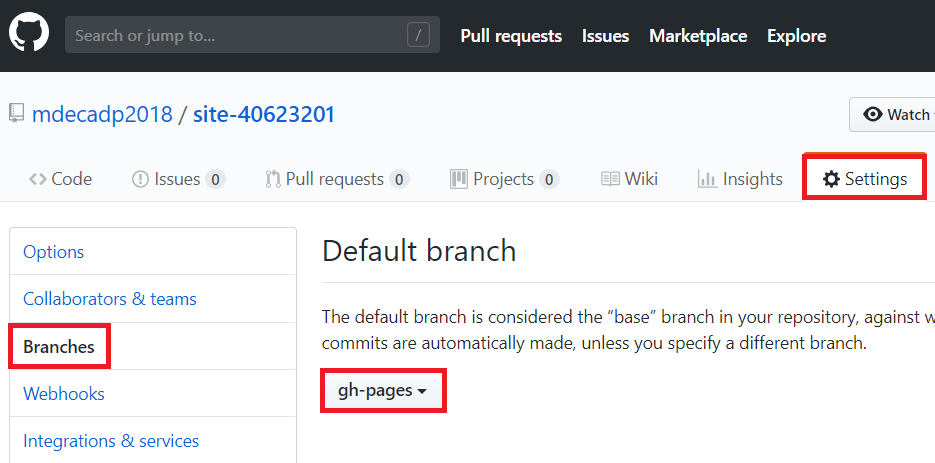Open the mdecadp2018 owner page
This screenshot has width=935, height=463.
click(102, 114)
